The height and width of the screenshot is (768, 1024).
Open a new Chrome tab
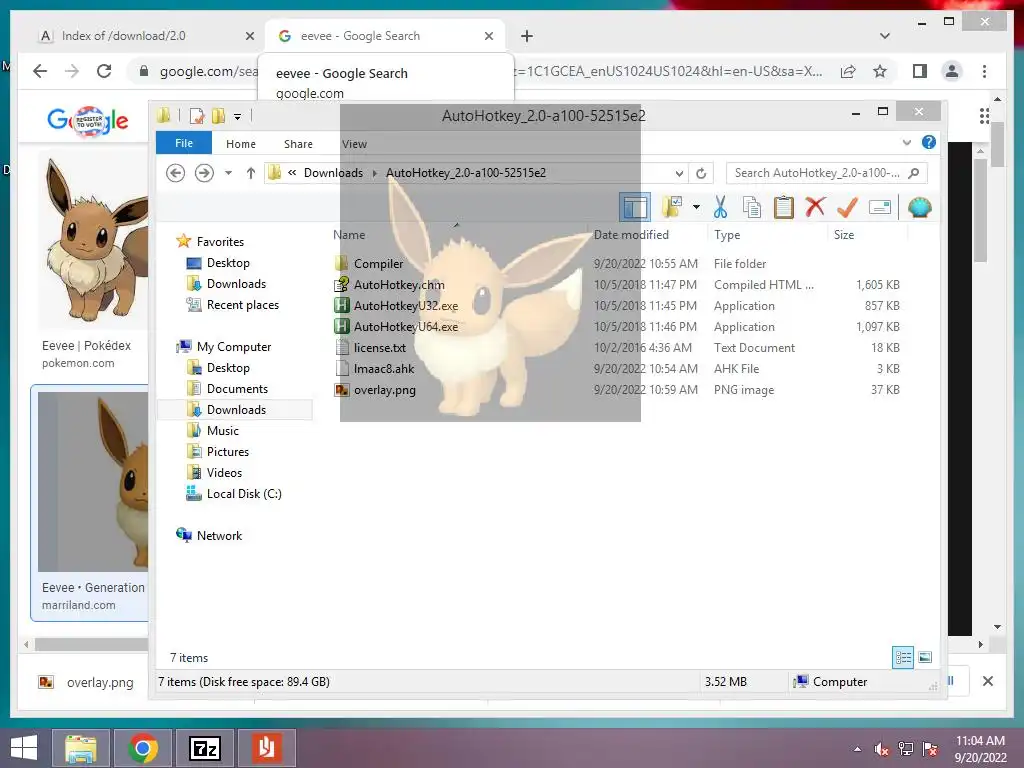coord(526,36)
